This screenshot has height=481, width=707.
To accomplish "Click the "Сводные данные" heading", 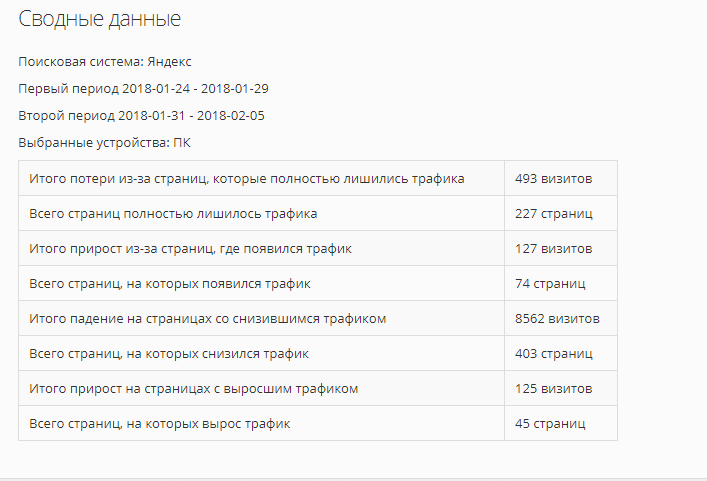I will pyautogui.click(x=100, y=19).
